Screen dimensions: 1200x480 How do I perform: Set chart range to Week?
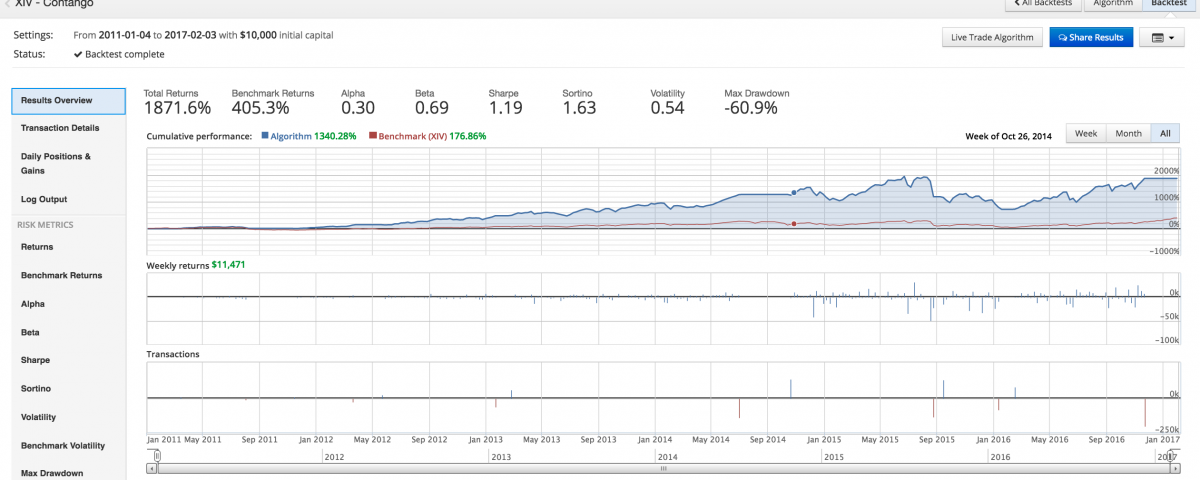tap(1086, 134)
